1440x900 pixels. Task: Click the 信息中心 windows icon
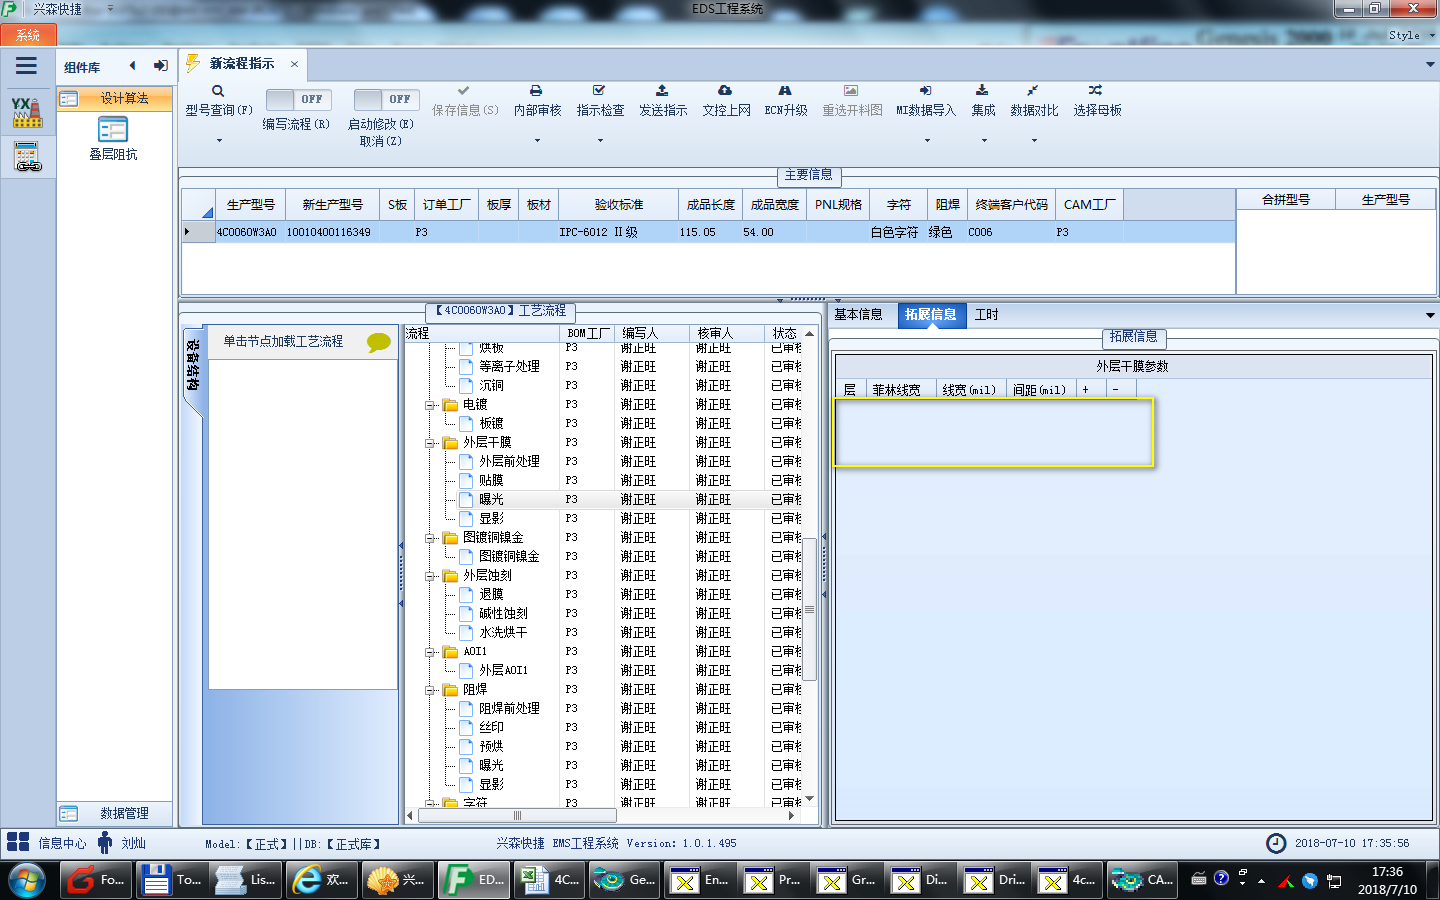click(x=18, y=842)
